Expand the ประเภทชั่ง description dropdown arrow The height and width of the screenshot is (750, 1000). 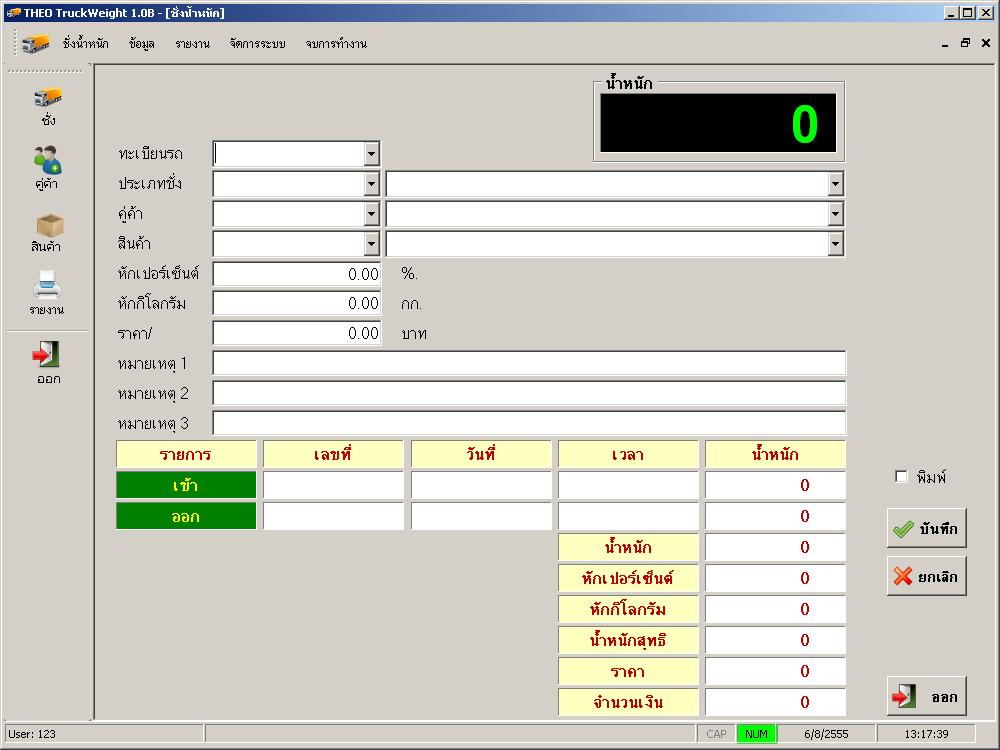pyautogui.click(x=835, y=184)
